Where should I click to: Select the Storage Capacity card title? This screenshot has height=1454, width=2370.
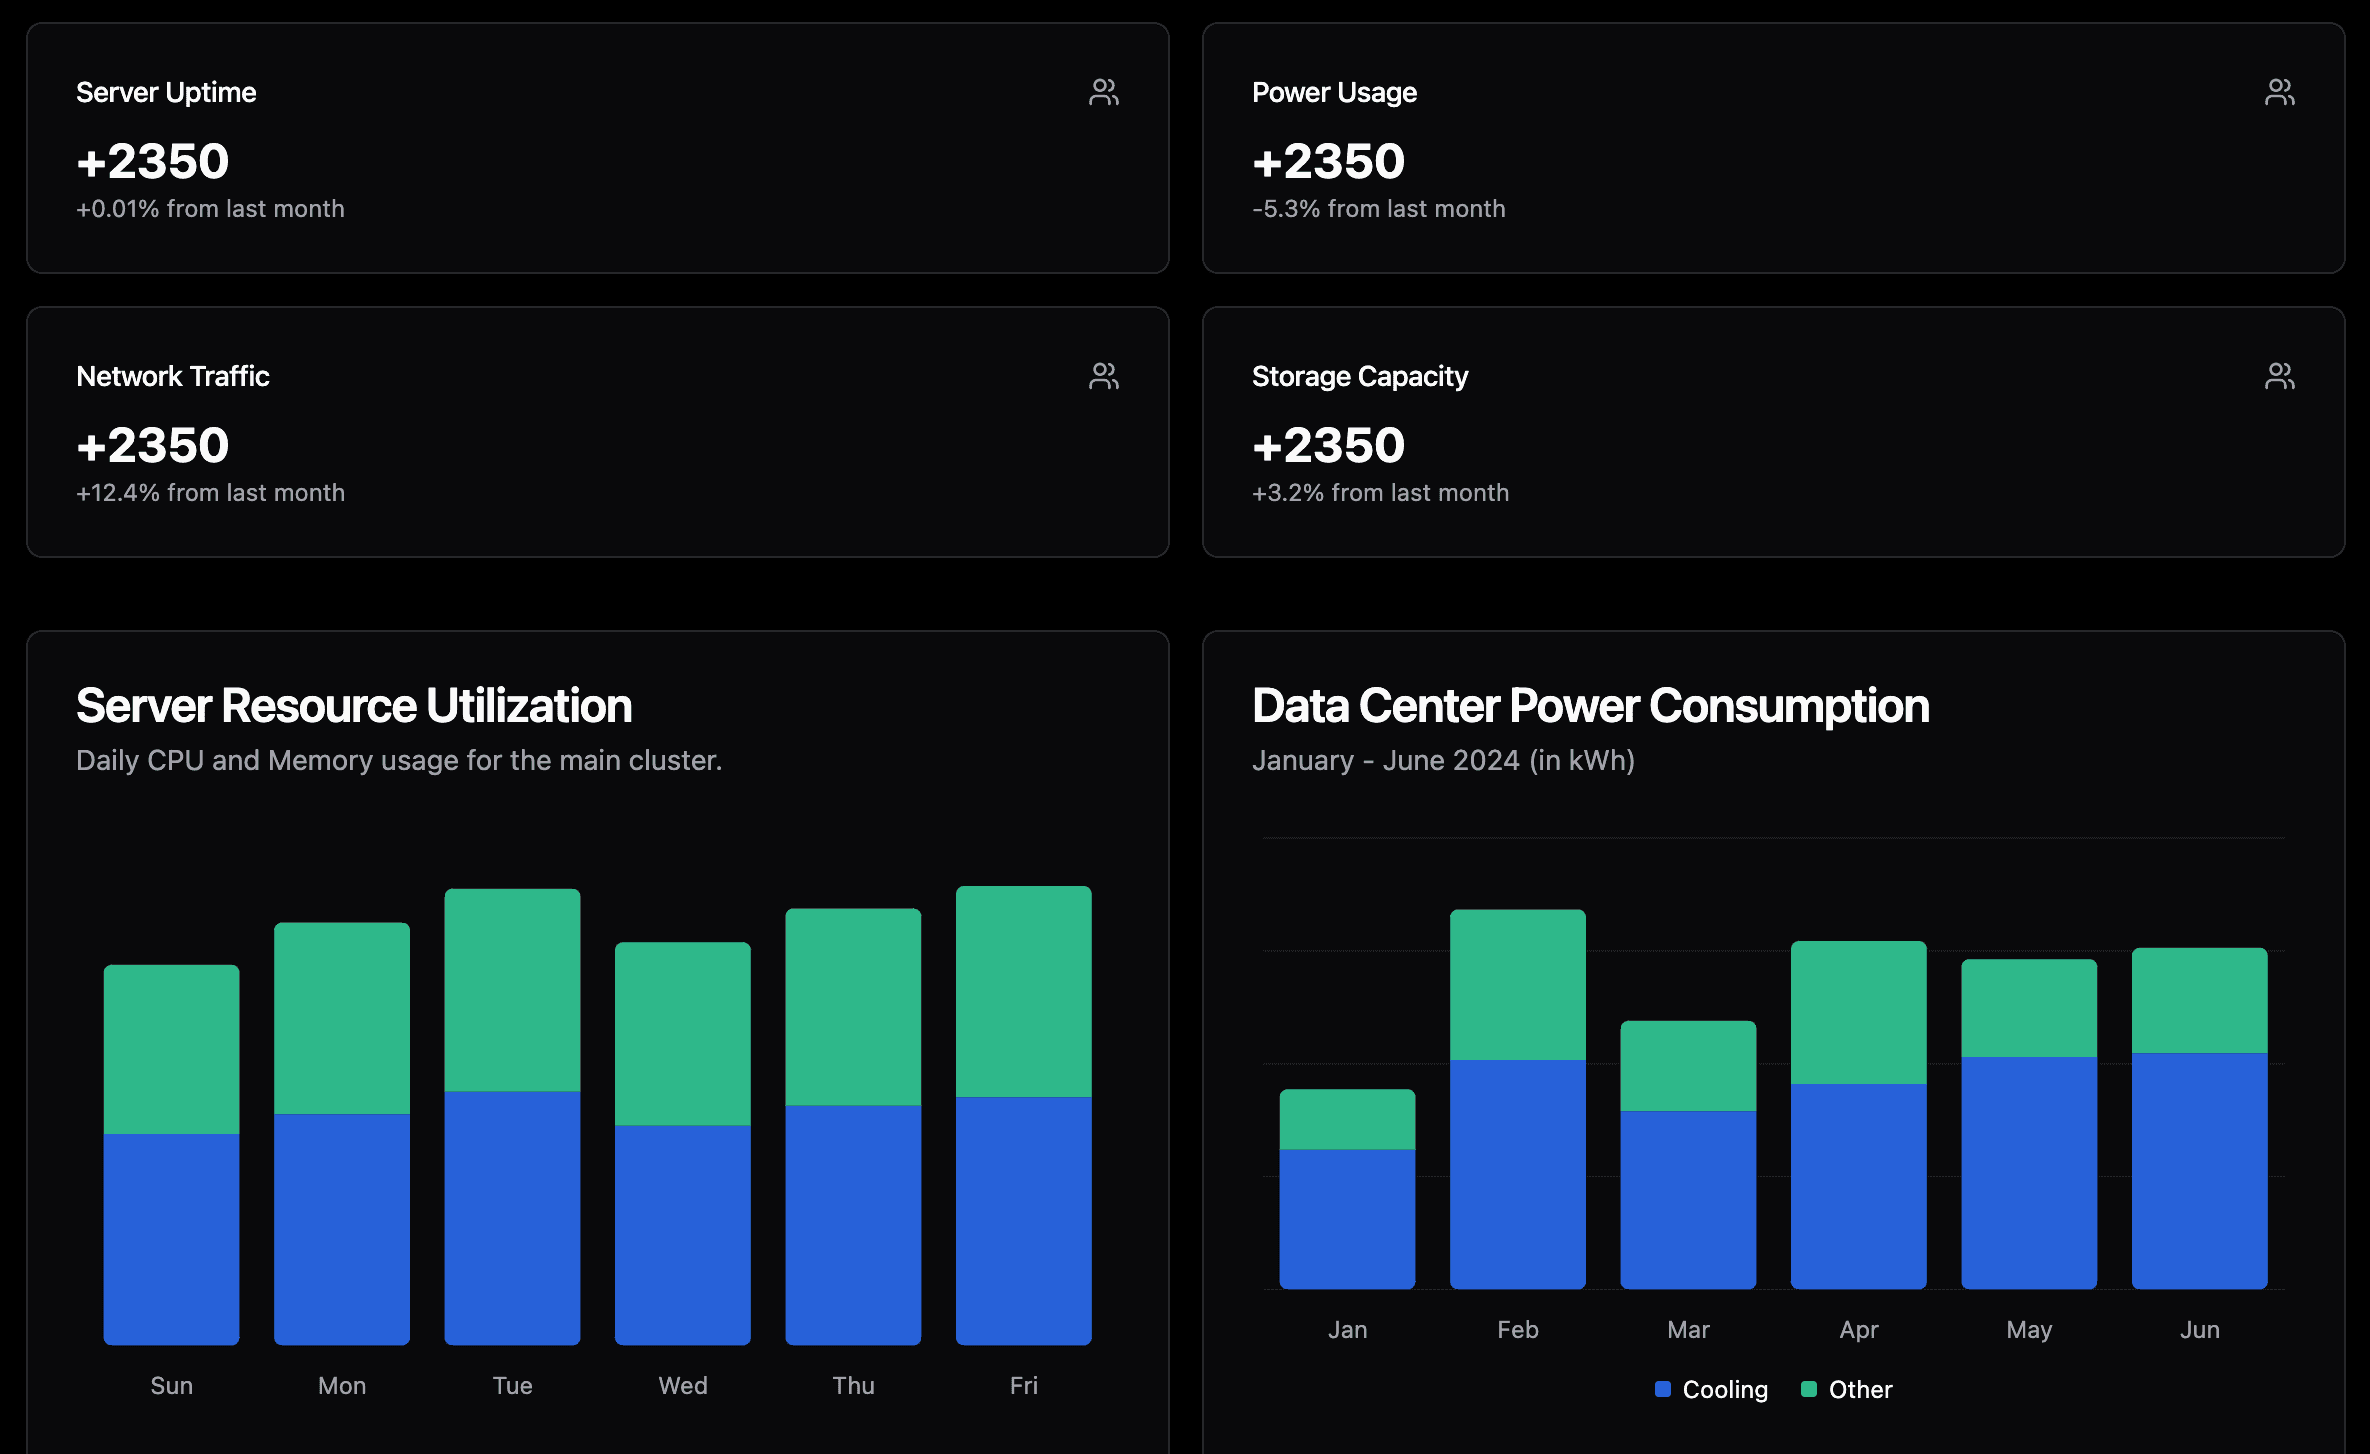coord(1360,376)
